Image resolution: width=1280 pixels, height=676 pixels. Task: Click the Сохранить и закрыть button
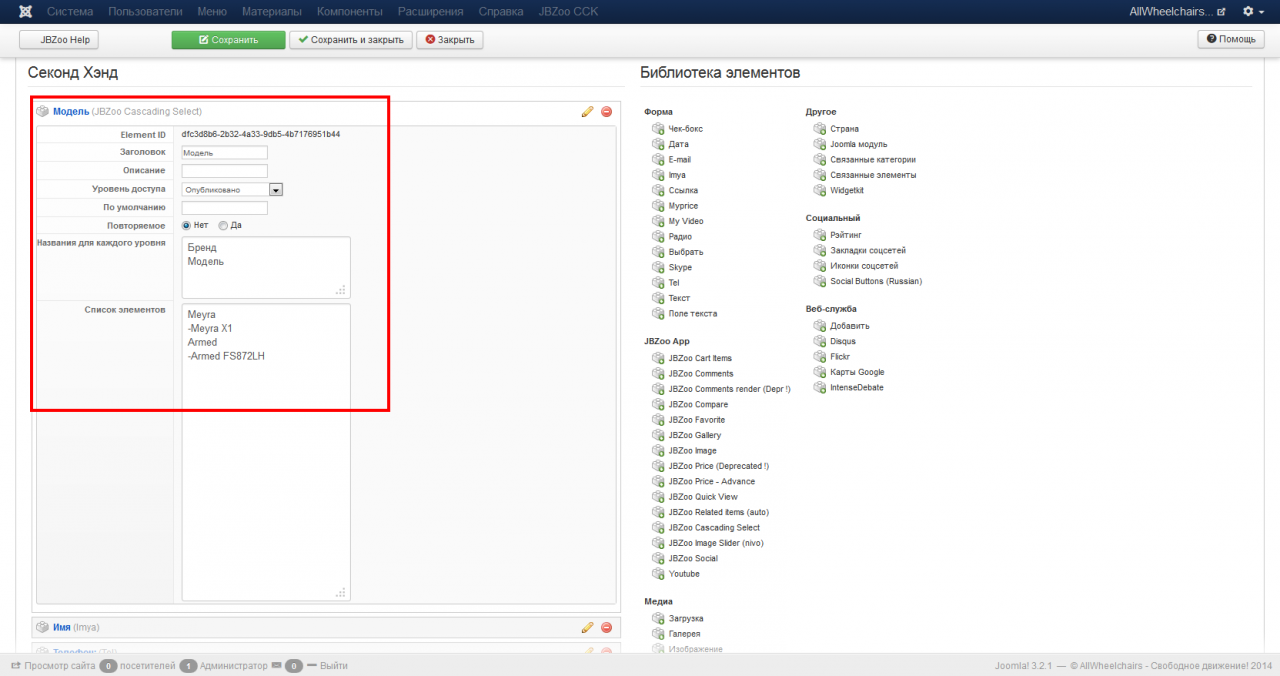(350, 40)
